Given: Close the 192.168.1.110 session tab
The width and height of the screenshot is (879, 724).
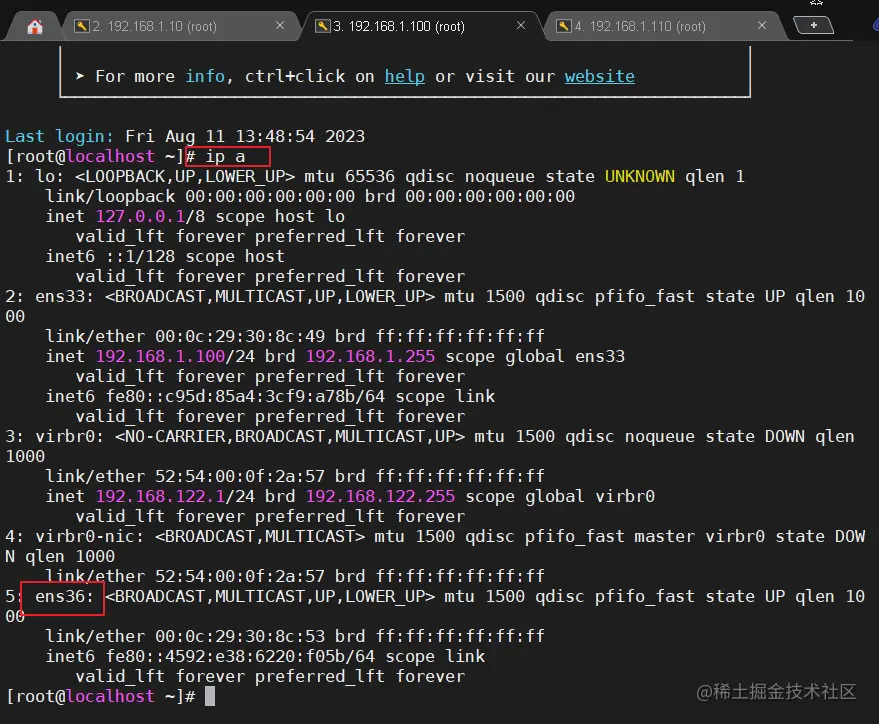Looking at the screenshot, I should (762, 25).
